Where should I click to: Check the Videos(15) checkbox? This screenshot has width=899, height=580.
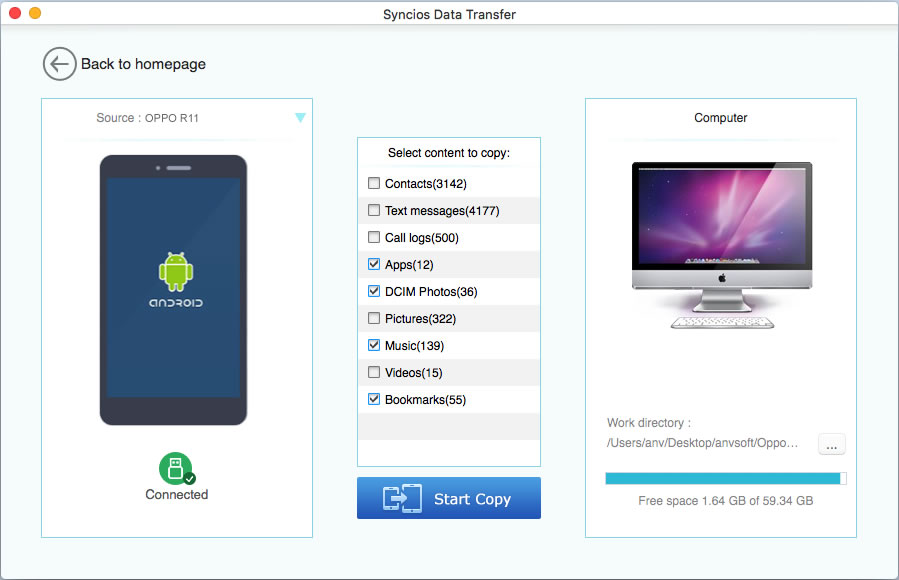(374, 373)
